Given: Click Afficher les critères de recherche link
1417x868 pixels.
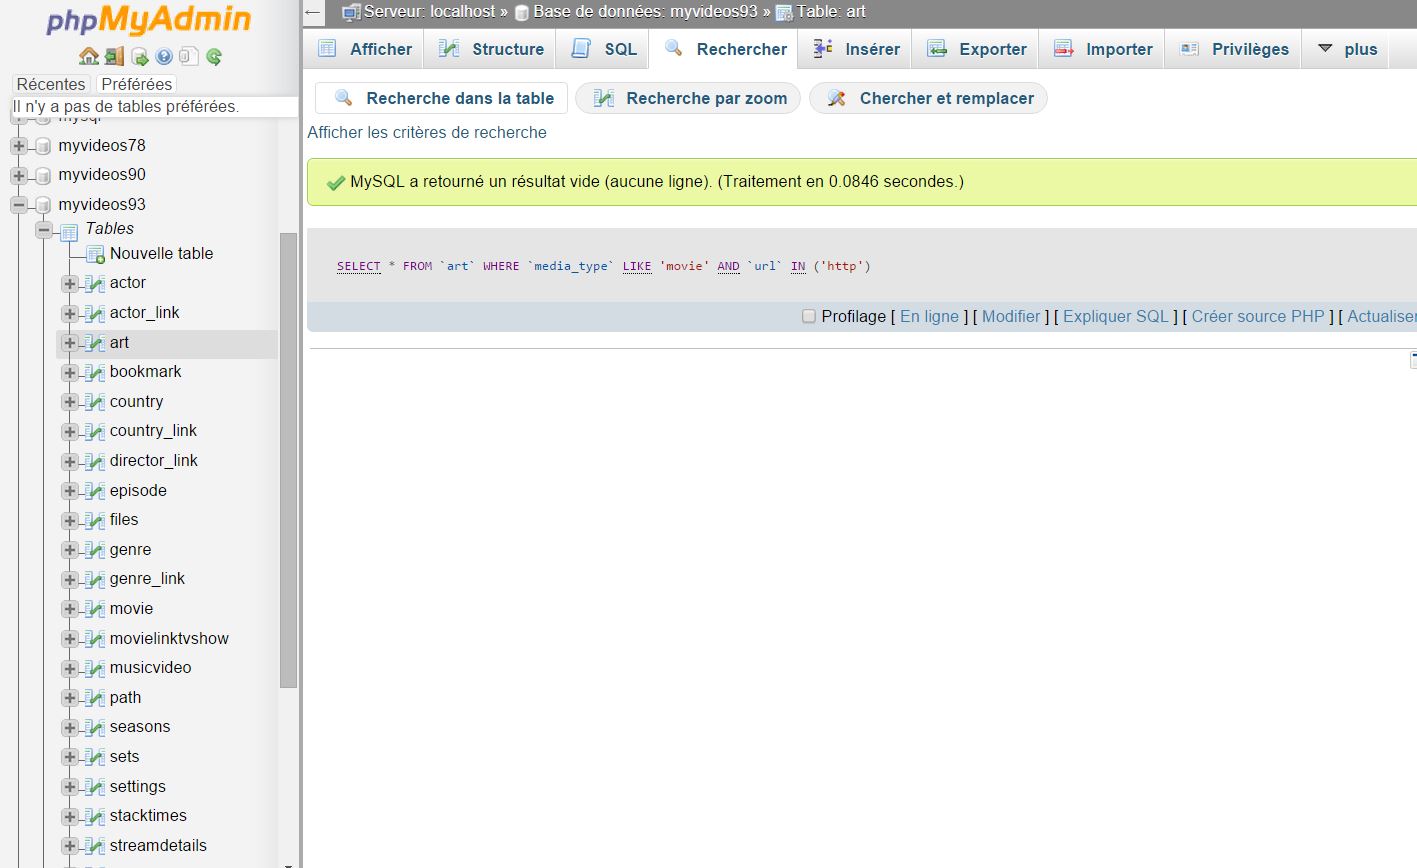Looking at the screenshot, I should (427, 132).
